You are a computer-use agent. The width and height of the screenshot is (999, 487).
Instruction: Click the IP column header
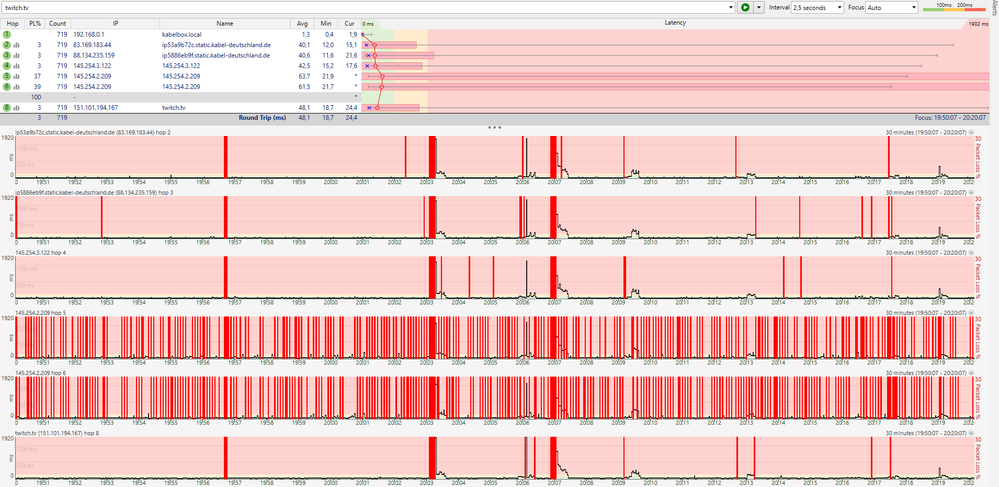click(115, 23)
